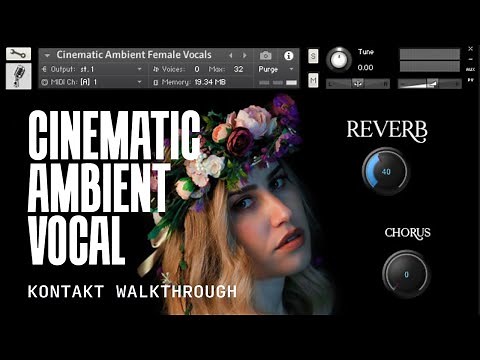Adjust the Chorus knob set to 0
This screenshot has height=360, width=480.
(x=406, y=274)
